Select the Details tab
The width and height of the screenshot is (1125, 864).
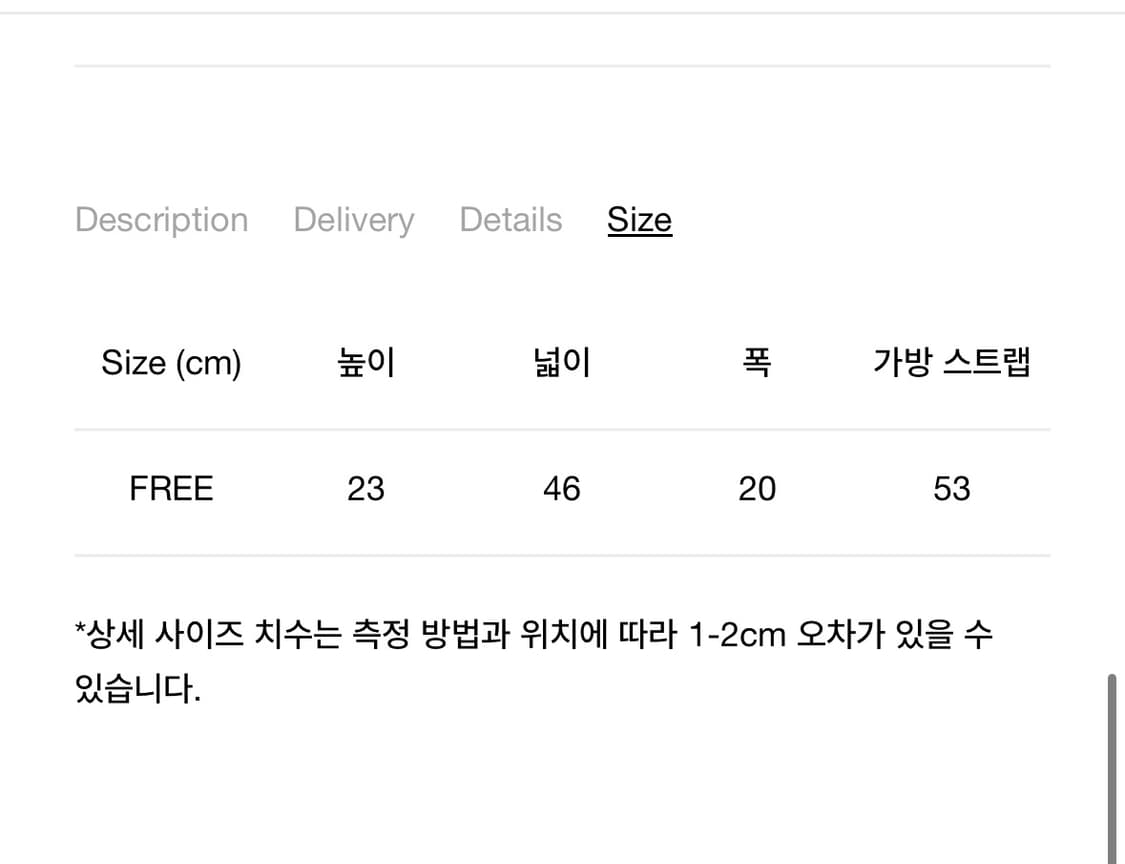pos(510,220)
